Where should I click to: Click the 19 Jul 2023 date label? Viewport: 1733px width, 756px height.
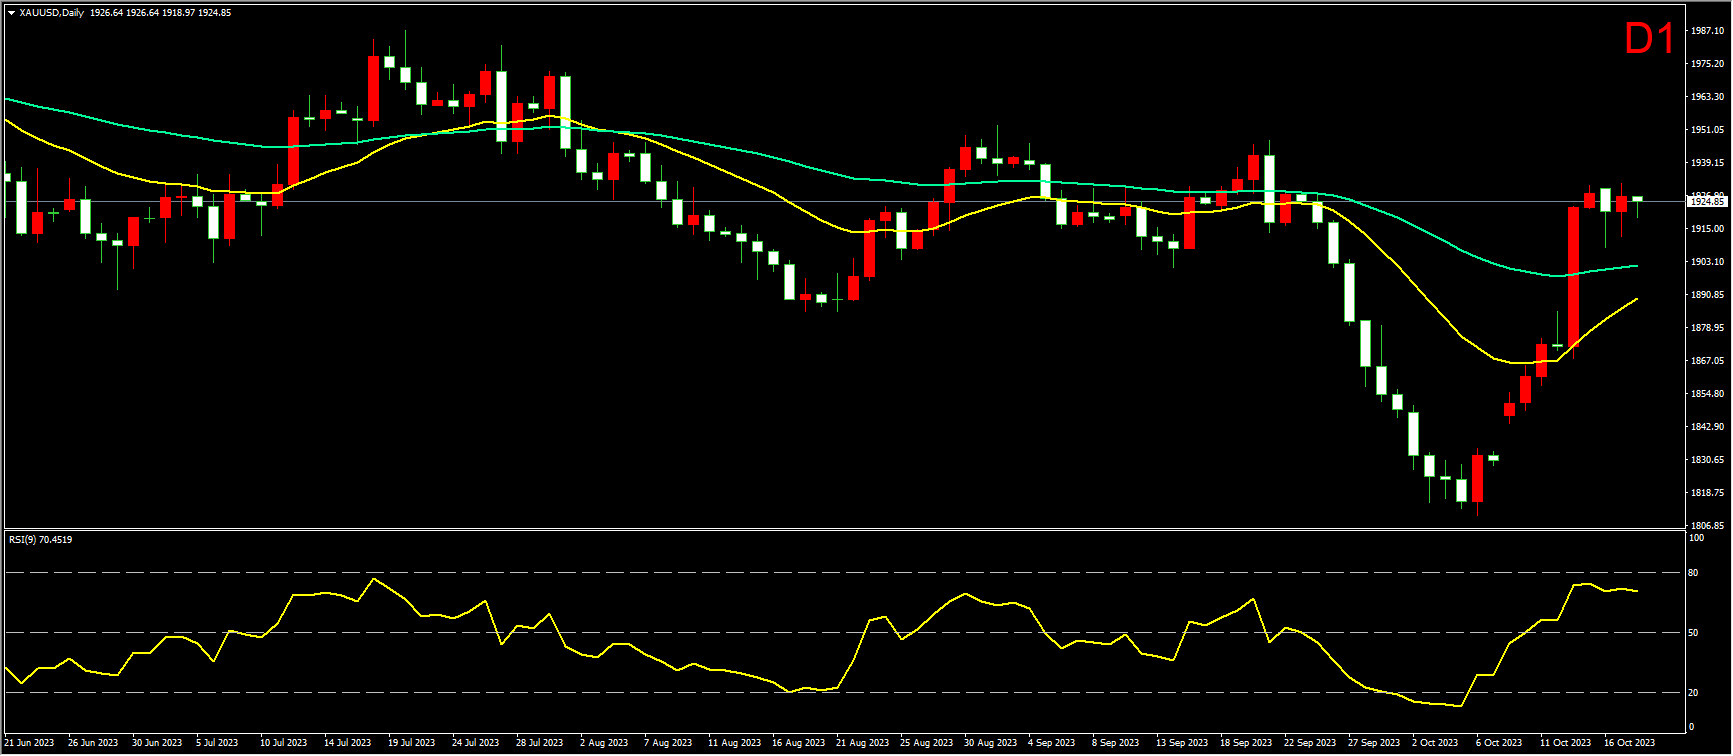pos(411,743)
